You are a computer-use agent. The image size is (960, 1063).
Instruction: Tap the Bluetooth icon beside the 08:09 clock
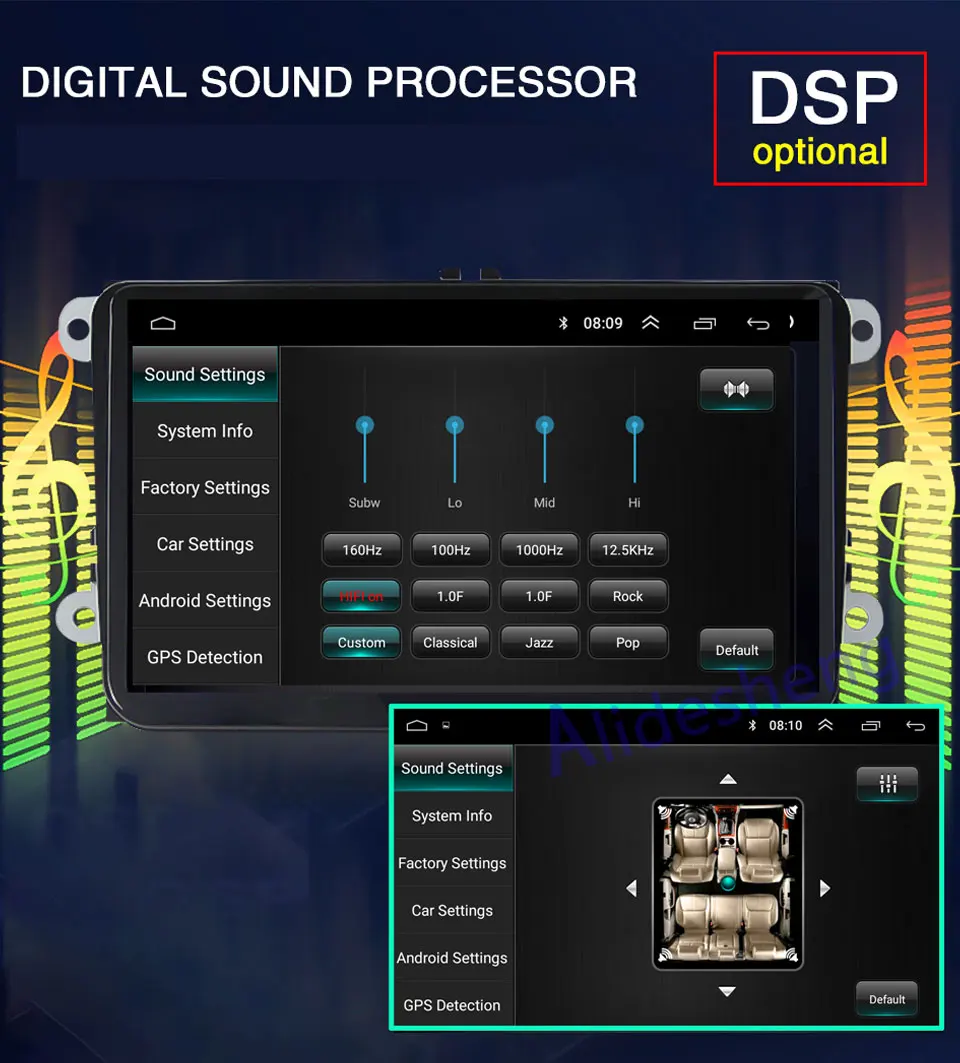(x=563, y=323)
